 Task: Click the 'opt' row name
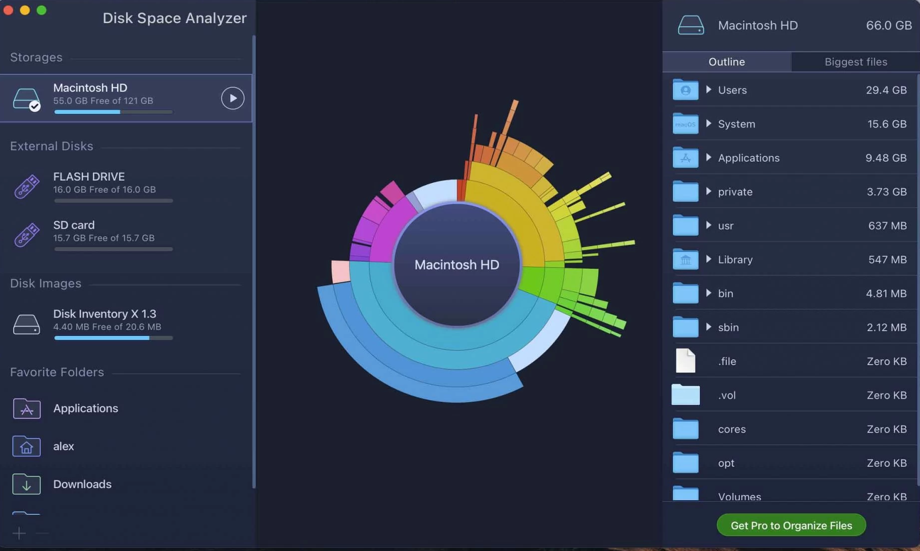point(726,463)
